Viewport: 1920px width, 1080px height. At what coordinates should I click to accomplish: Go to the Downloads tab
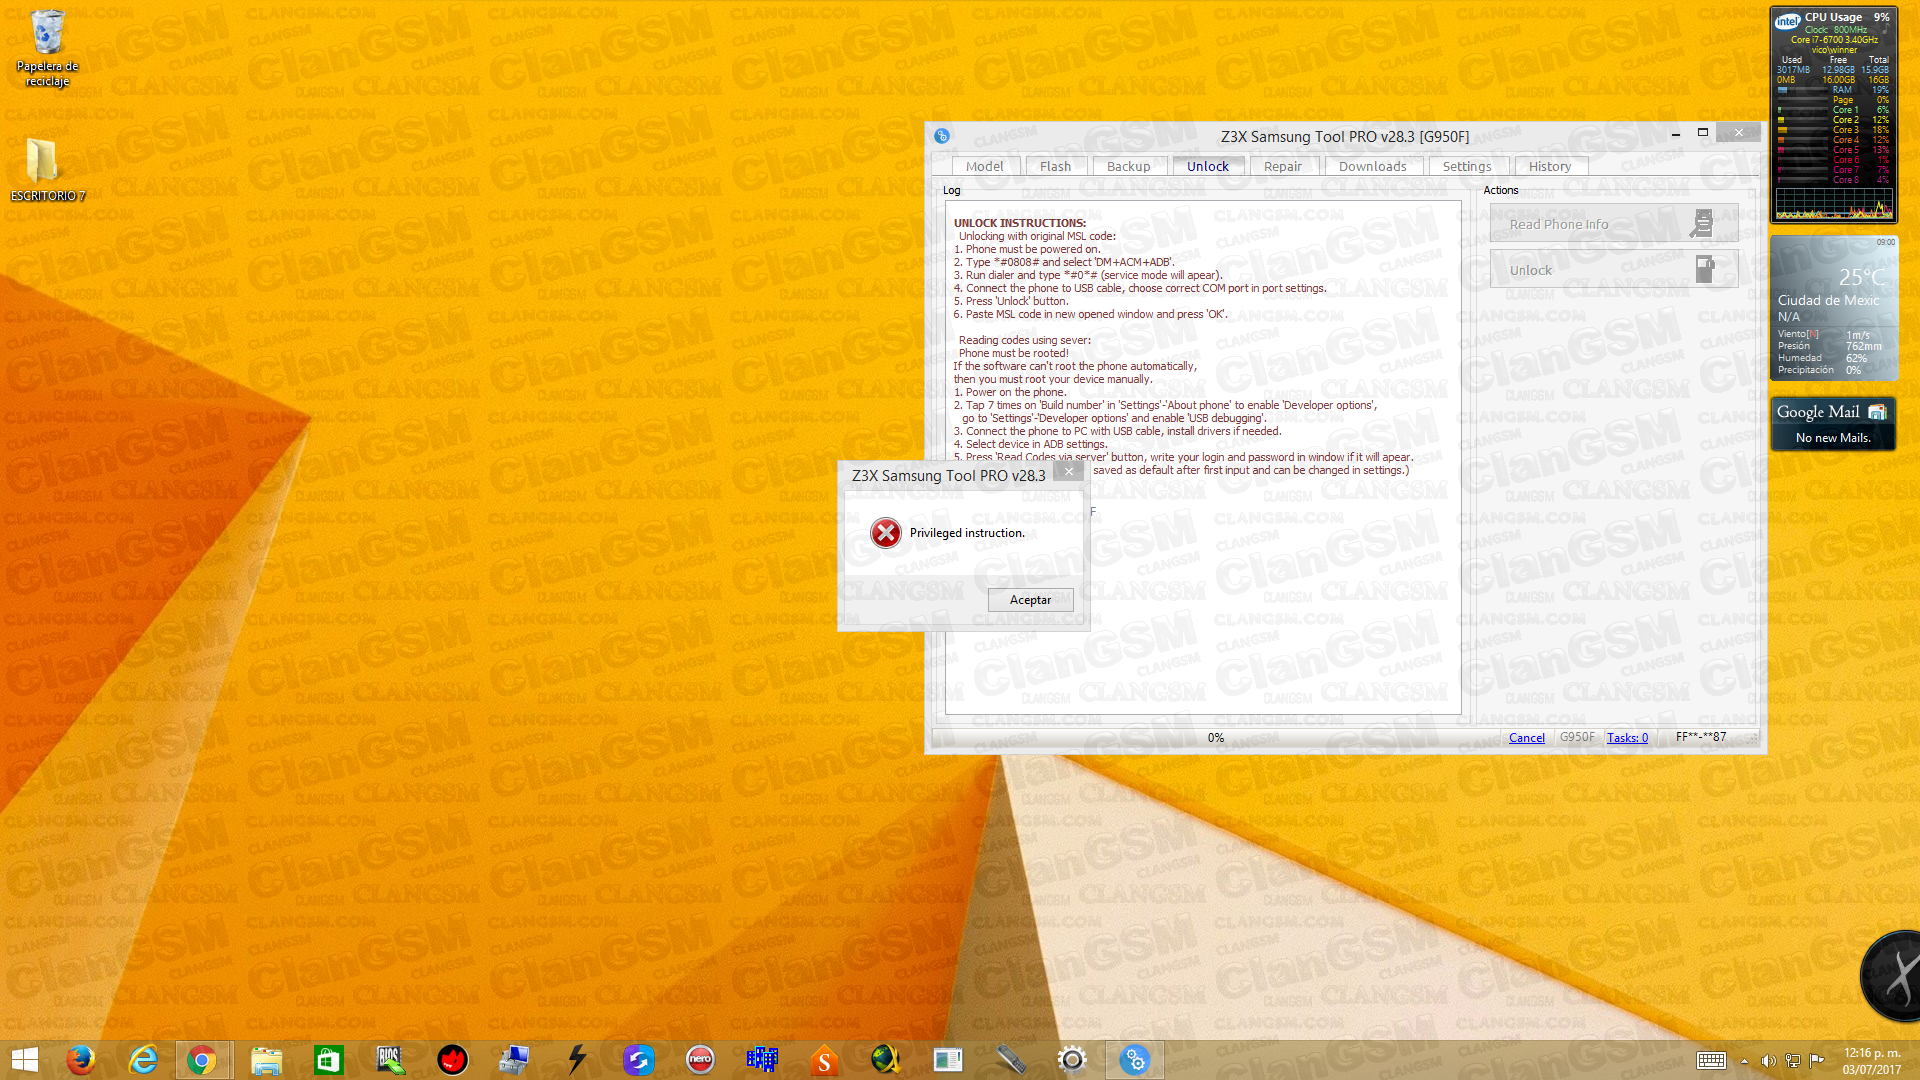click(x=1372, y=166)
